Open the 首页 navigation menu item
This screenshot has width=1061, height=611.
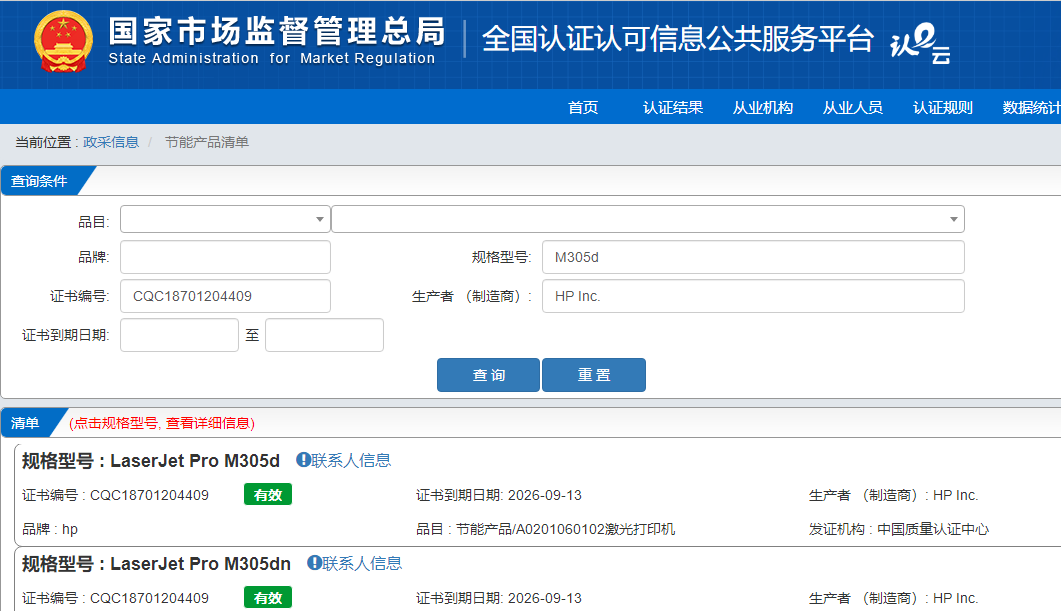[x=583, y=108]
